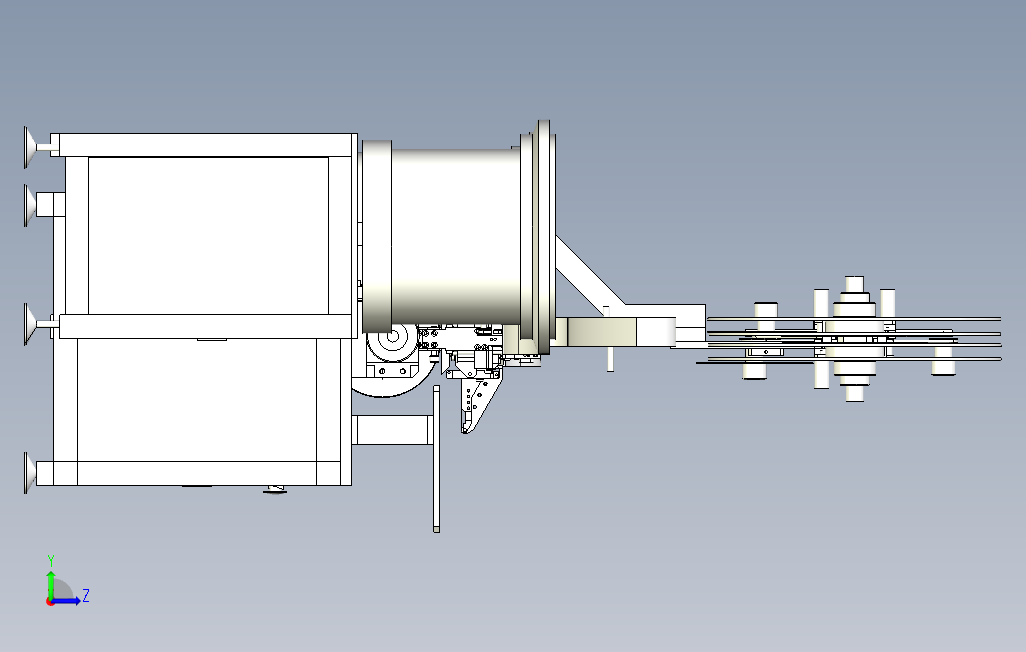The width and height of the screenshot is (1026, 652).
Task: Select the stacked pulley hub at right
Action: [x=854, y=339]
